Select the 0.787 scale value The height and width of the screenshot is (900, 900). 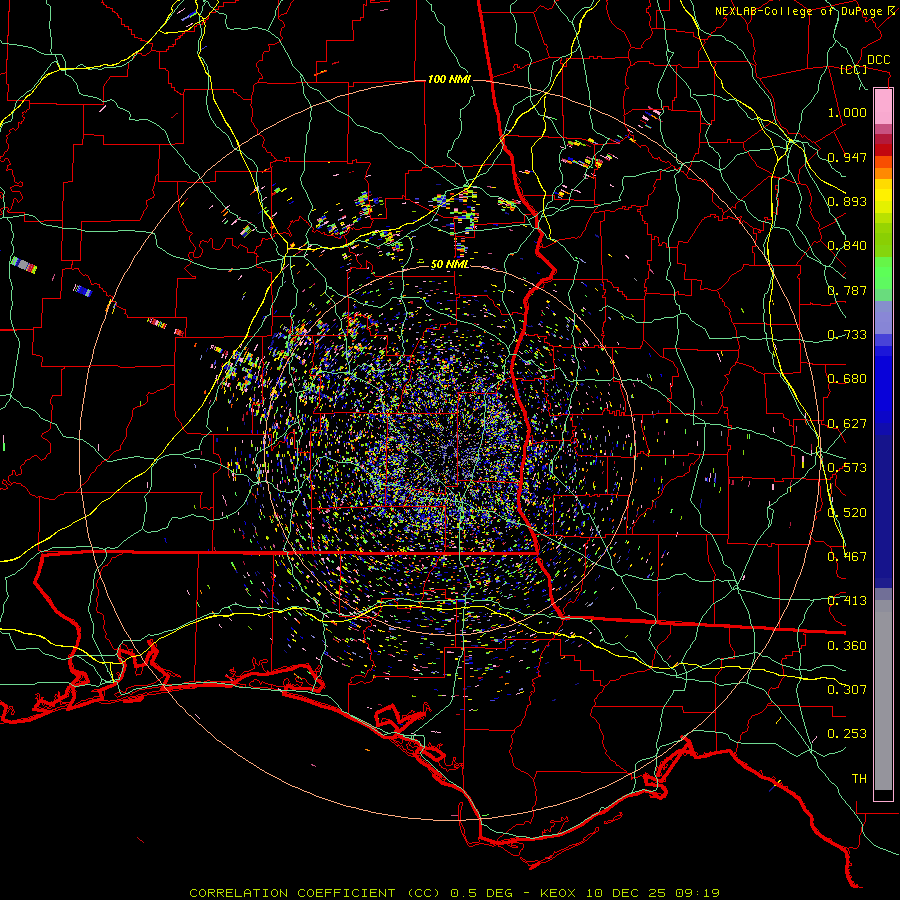point(847,290)
